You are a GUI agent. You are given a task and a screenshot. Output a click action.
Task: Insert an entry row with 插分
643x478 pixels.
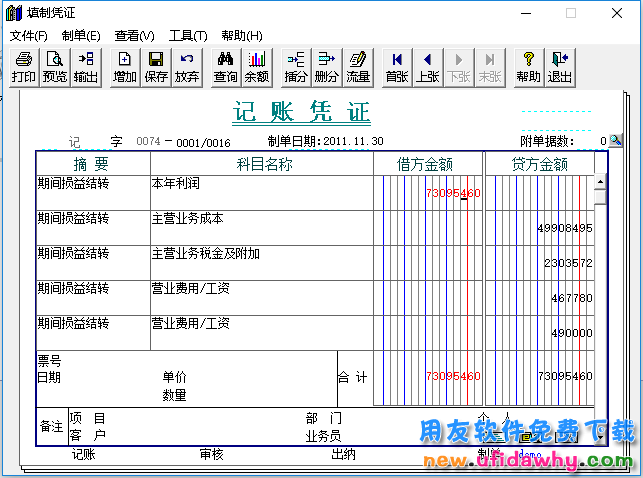pos(296,67)
